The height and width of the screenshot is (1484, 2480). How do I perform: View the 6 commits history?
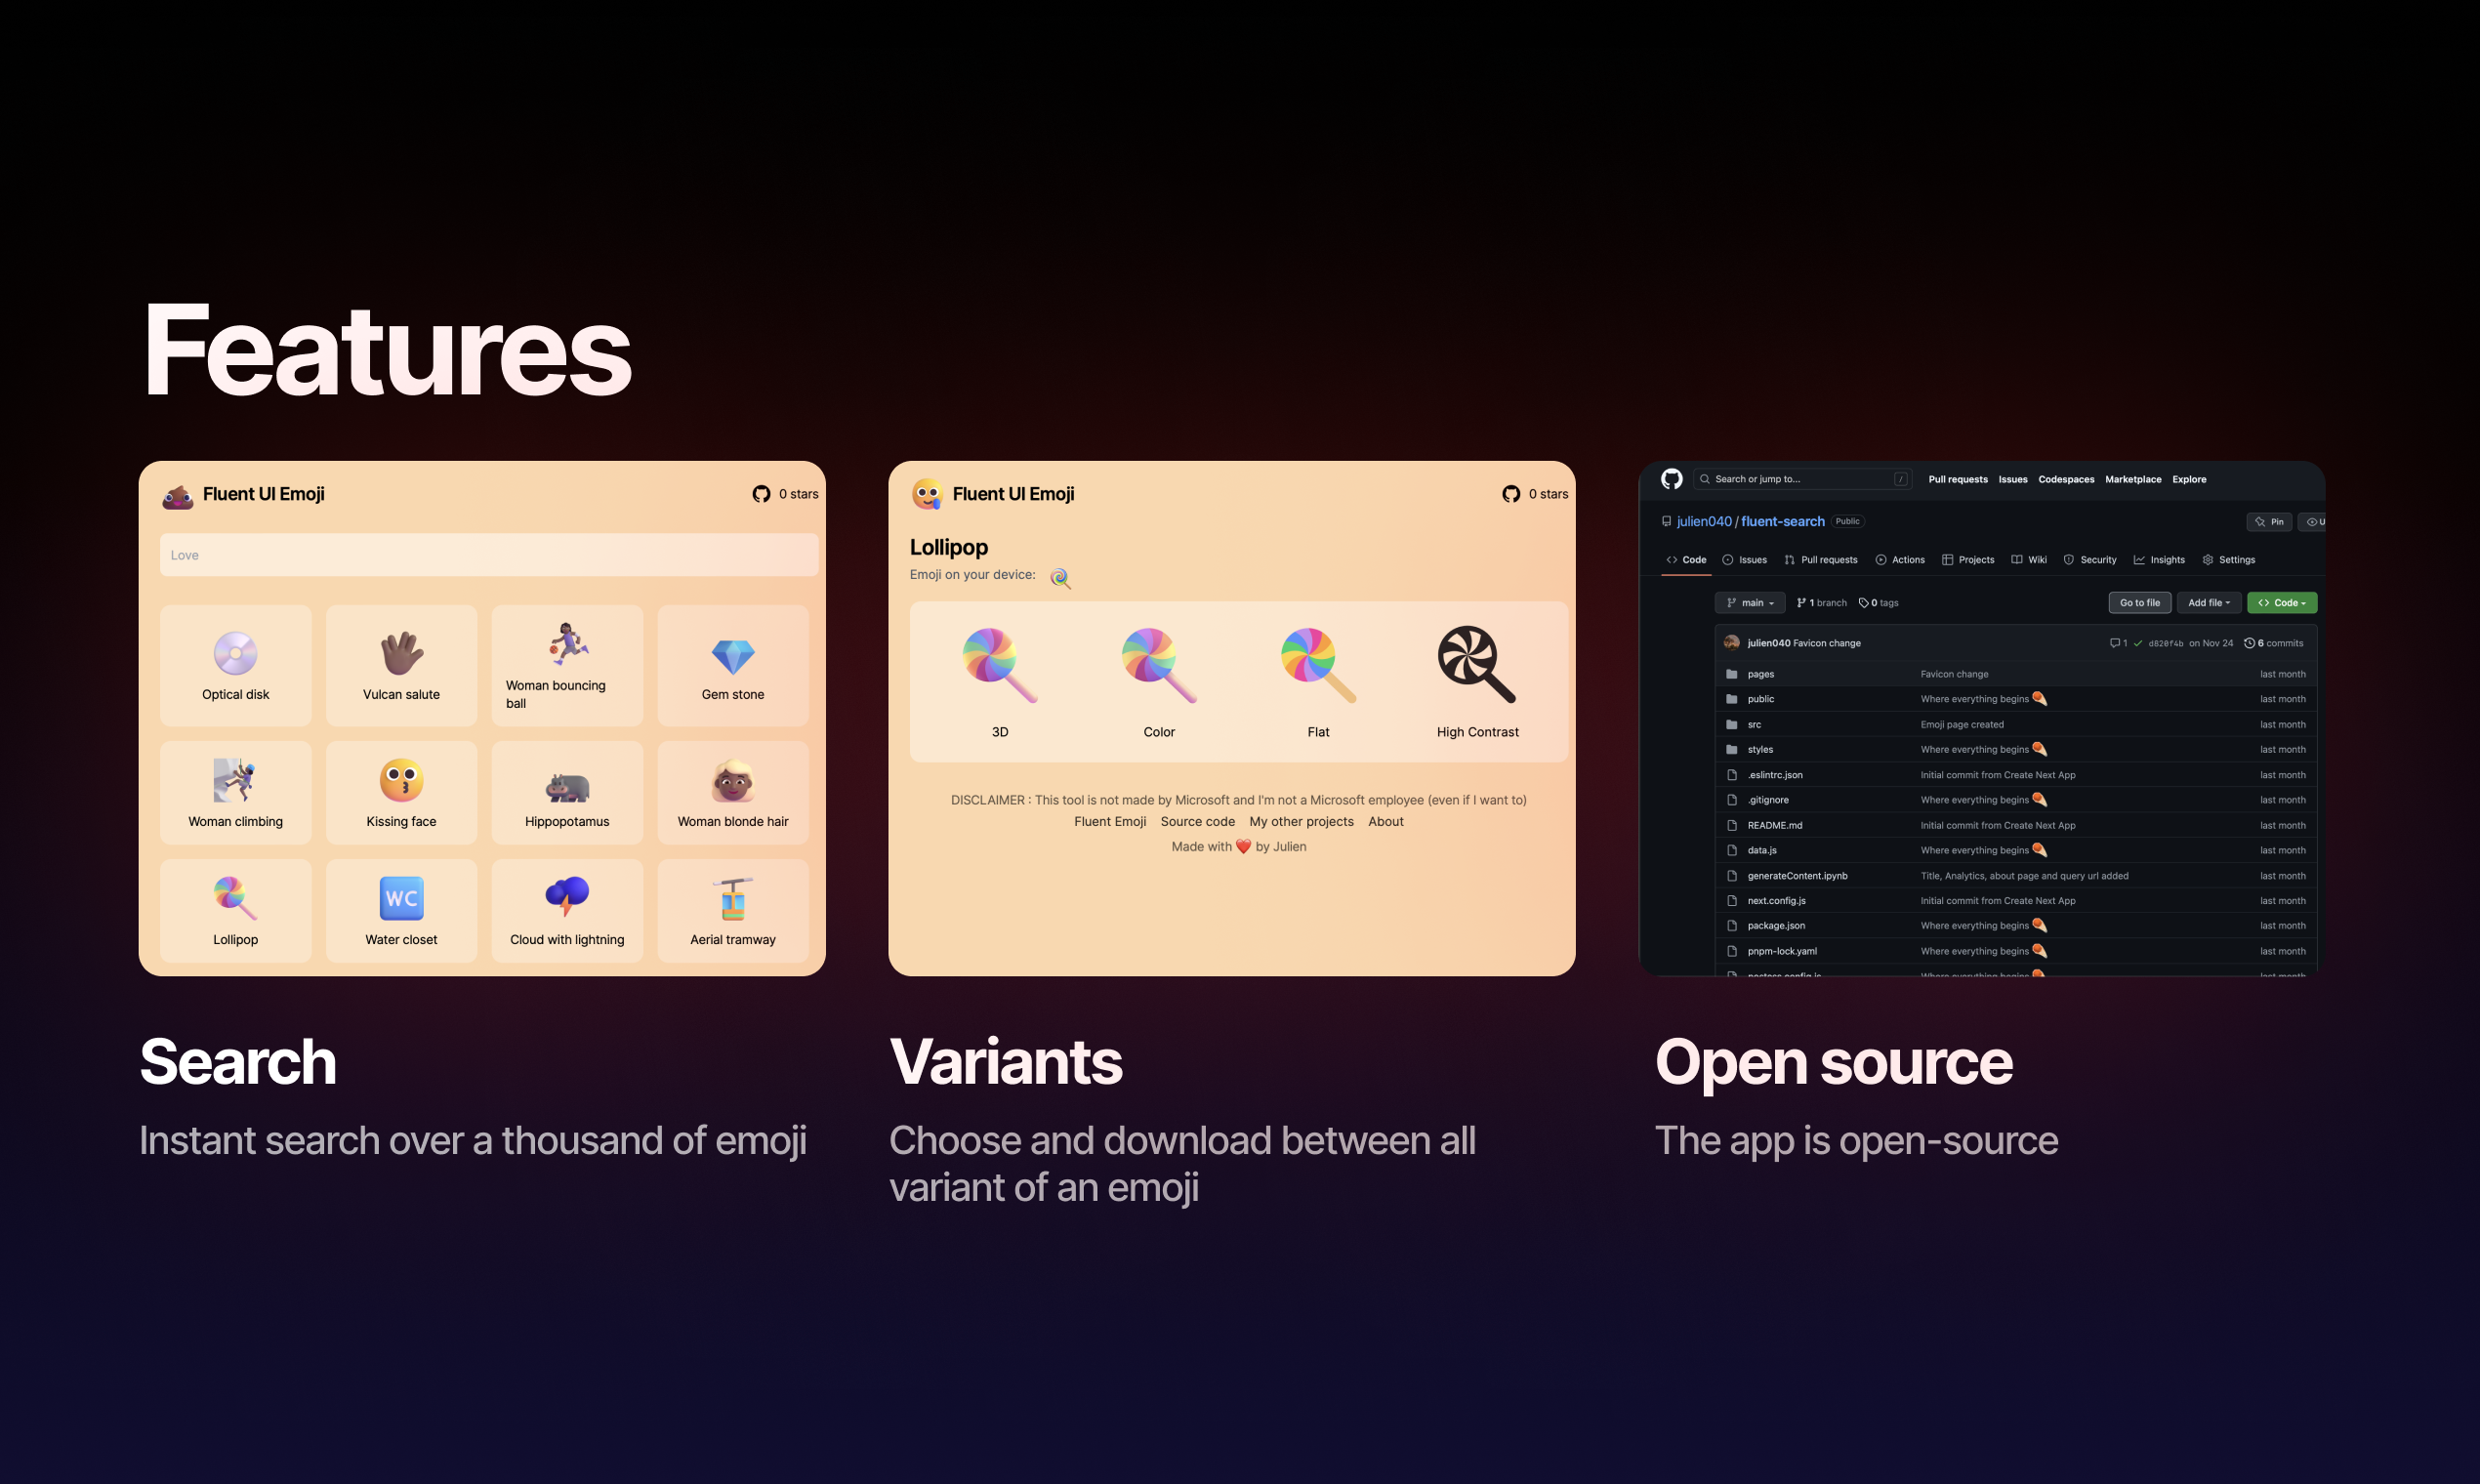coord(2273,643)
